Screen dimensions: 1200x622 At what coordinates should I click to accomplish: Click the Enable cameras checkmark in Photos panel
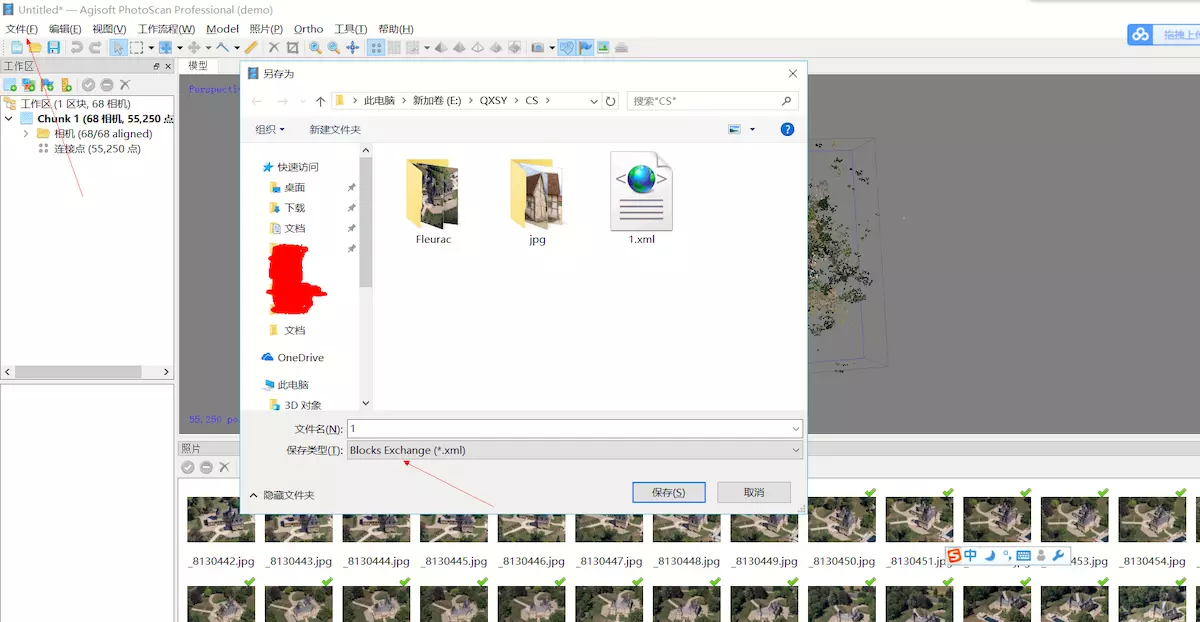point(188,467)
